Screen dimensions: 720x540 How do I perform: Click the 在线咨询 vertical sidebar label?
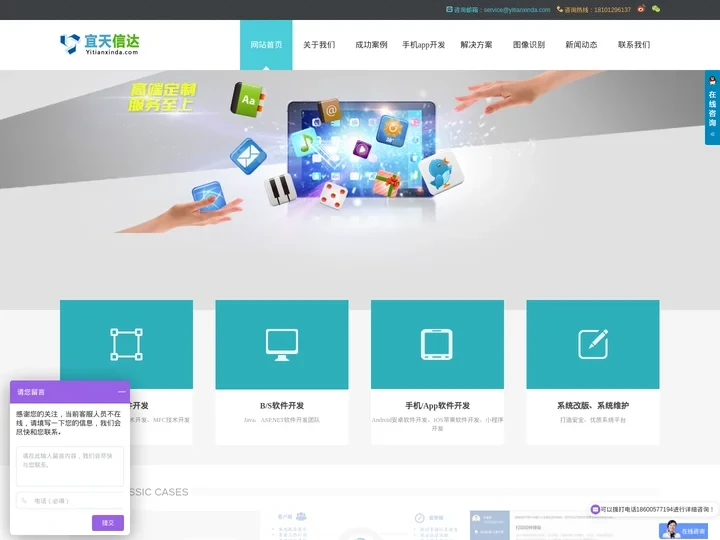coord(712,108)
